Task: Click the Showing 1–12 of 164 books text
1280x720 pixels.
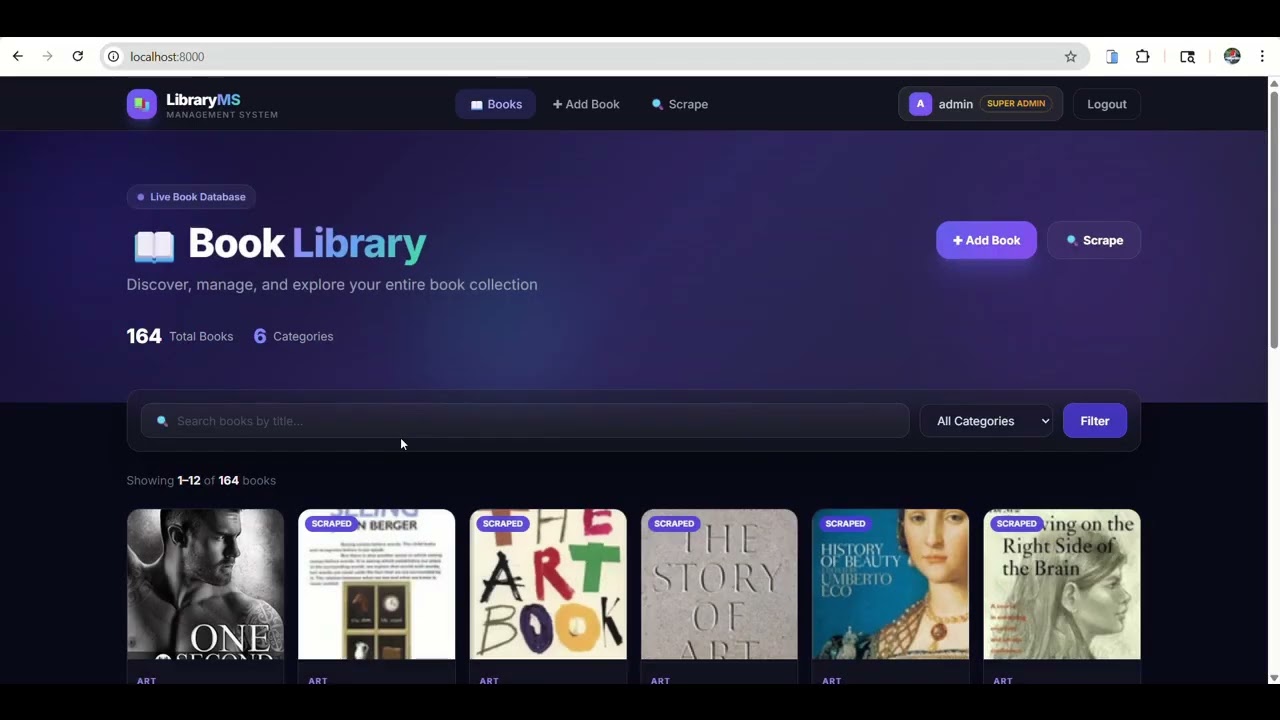Action: (201, 481)
